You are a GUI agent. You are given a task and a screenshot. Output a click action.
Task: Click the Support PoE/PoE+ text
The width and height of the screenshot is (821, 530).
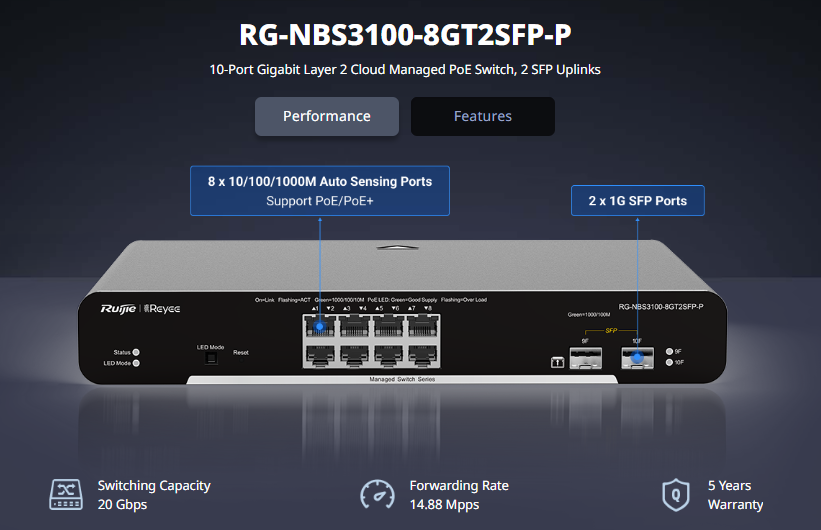point(320,201)
